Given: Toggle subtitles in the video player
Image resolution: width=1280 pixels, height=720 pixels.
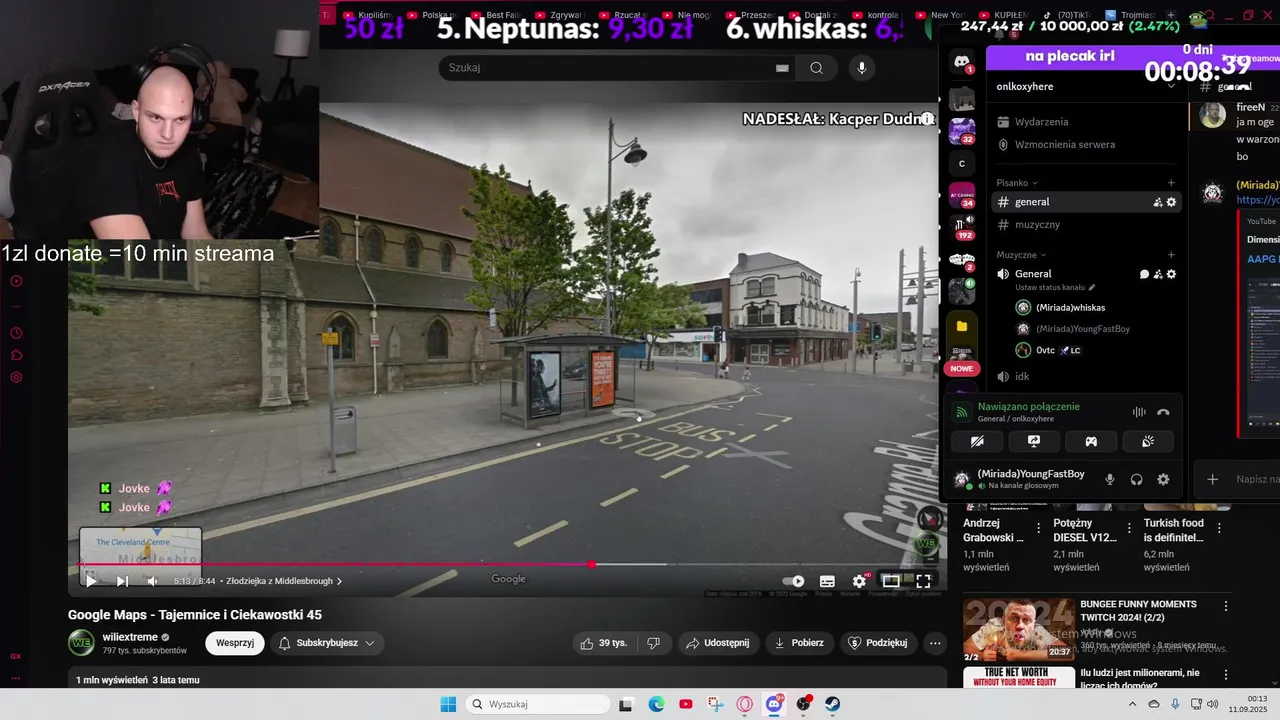Looking at the screenshot, I should 827,581.
